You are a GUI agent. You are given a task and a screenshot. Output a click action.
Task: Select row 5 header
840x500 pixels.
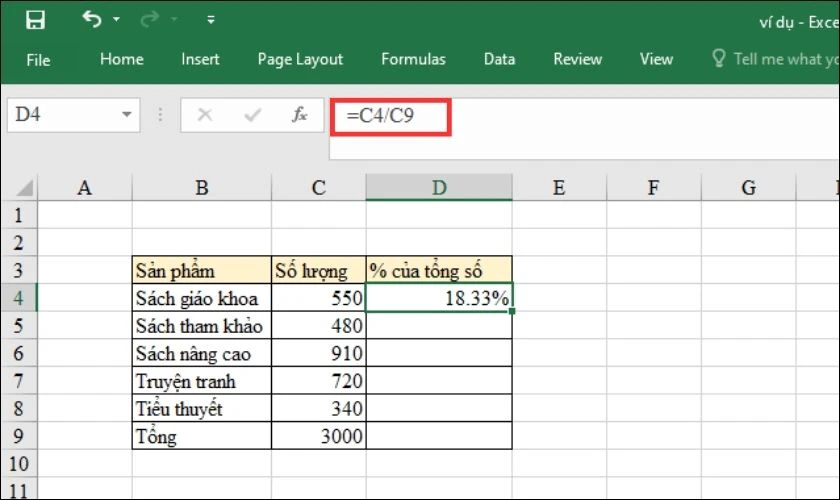19,325
